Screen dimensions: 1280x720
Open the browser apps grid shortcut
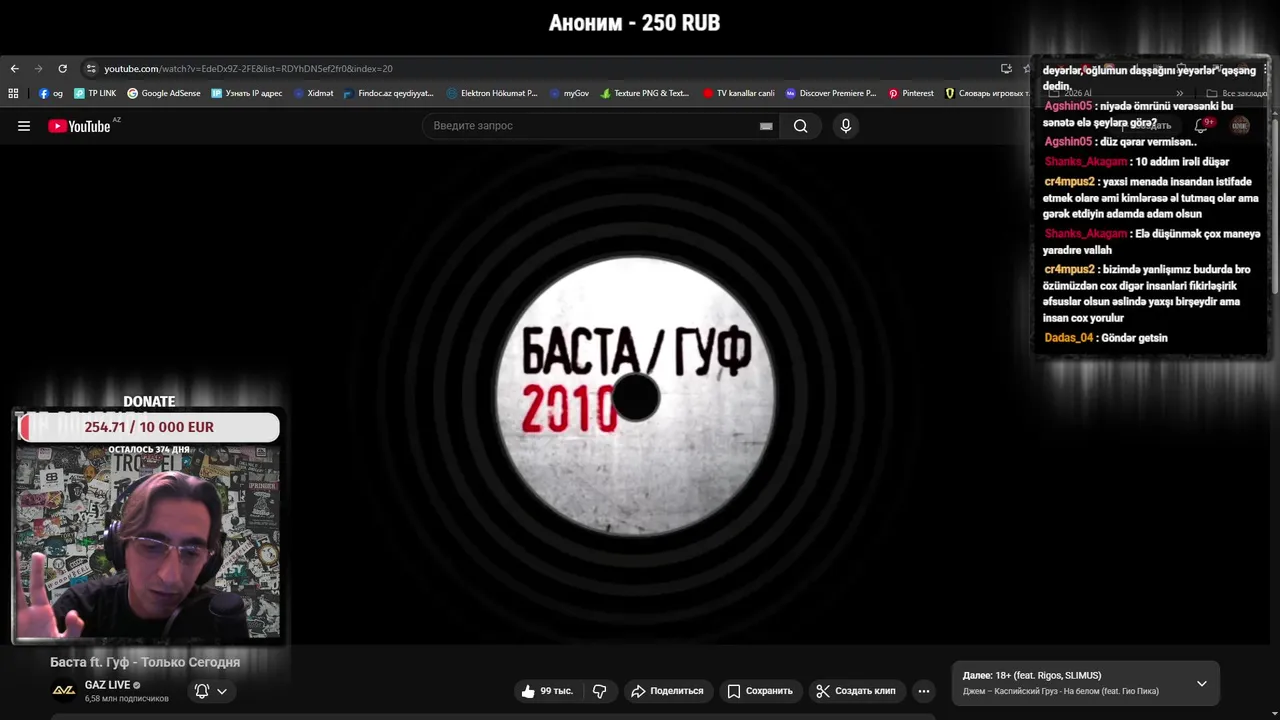tap(13, 93)
